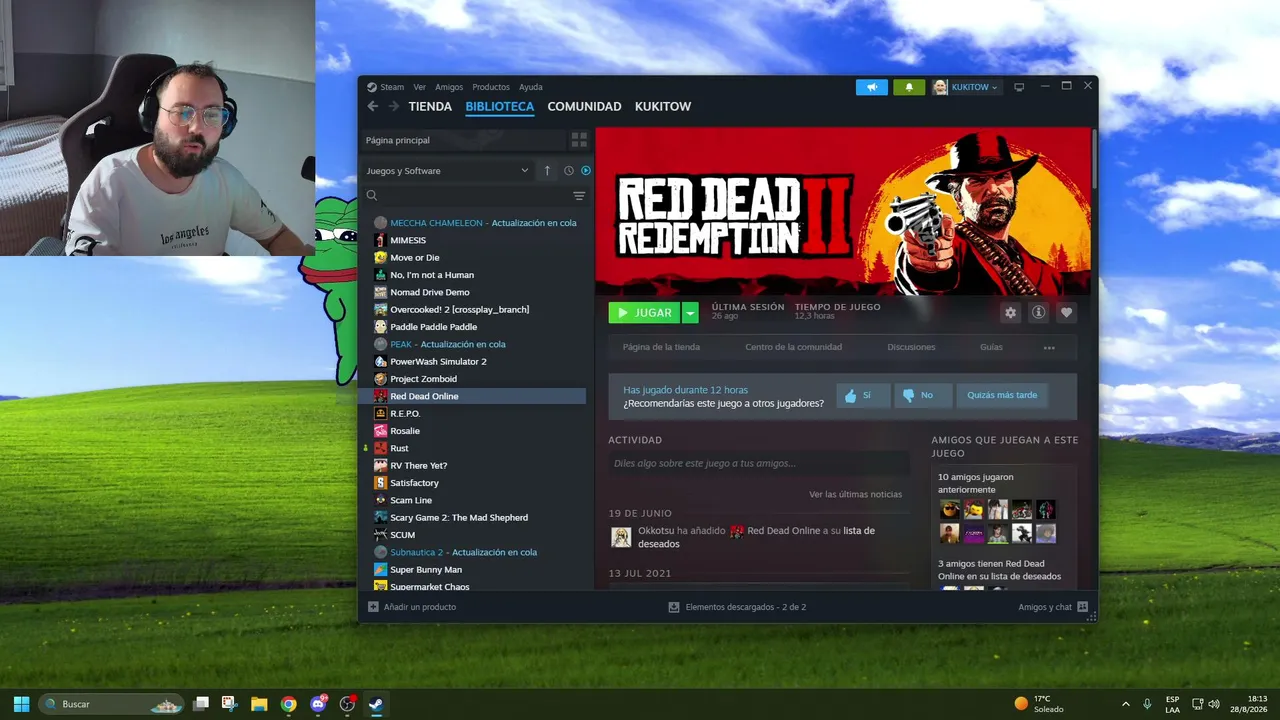Open the Amigos menu
The width and height of the screenshot is (1280, 720).
click(x=449, y=87)
